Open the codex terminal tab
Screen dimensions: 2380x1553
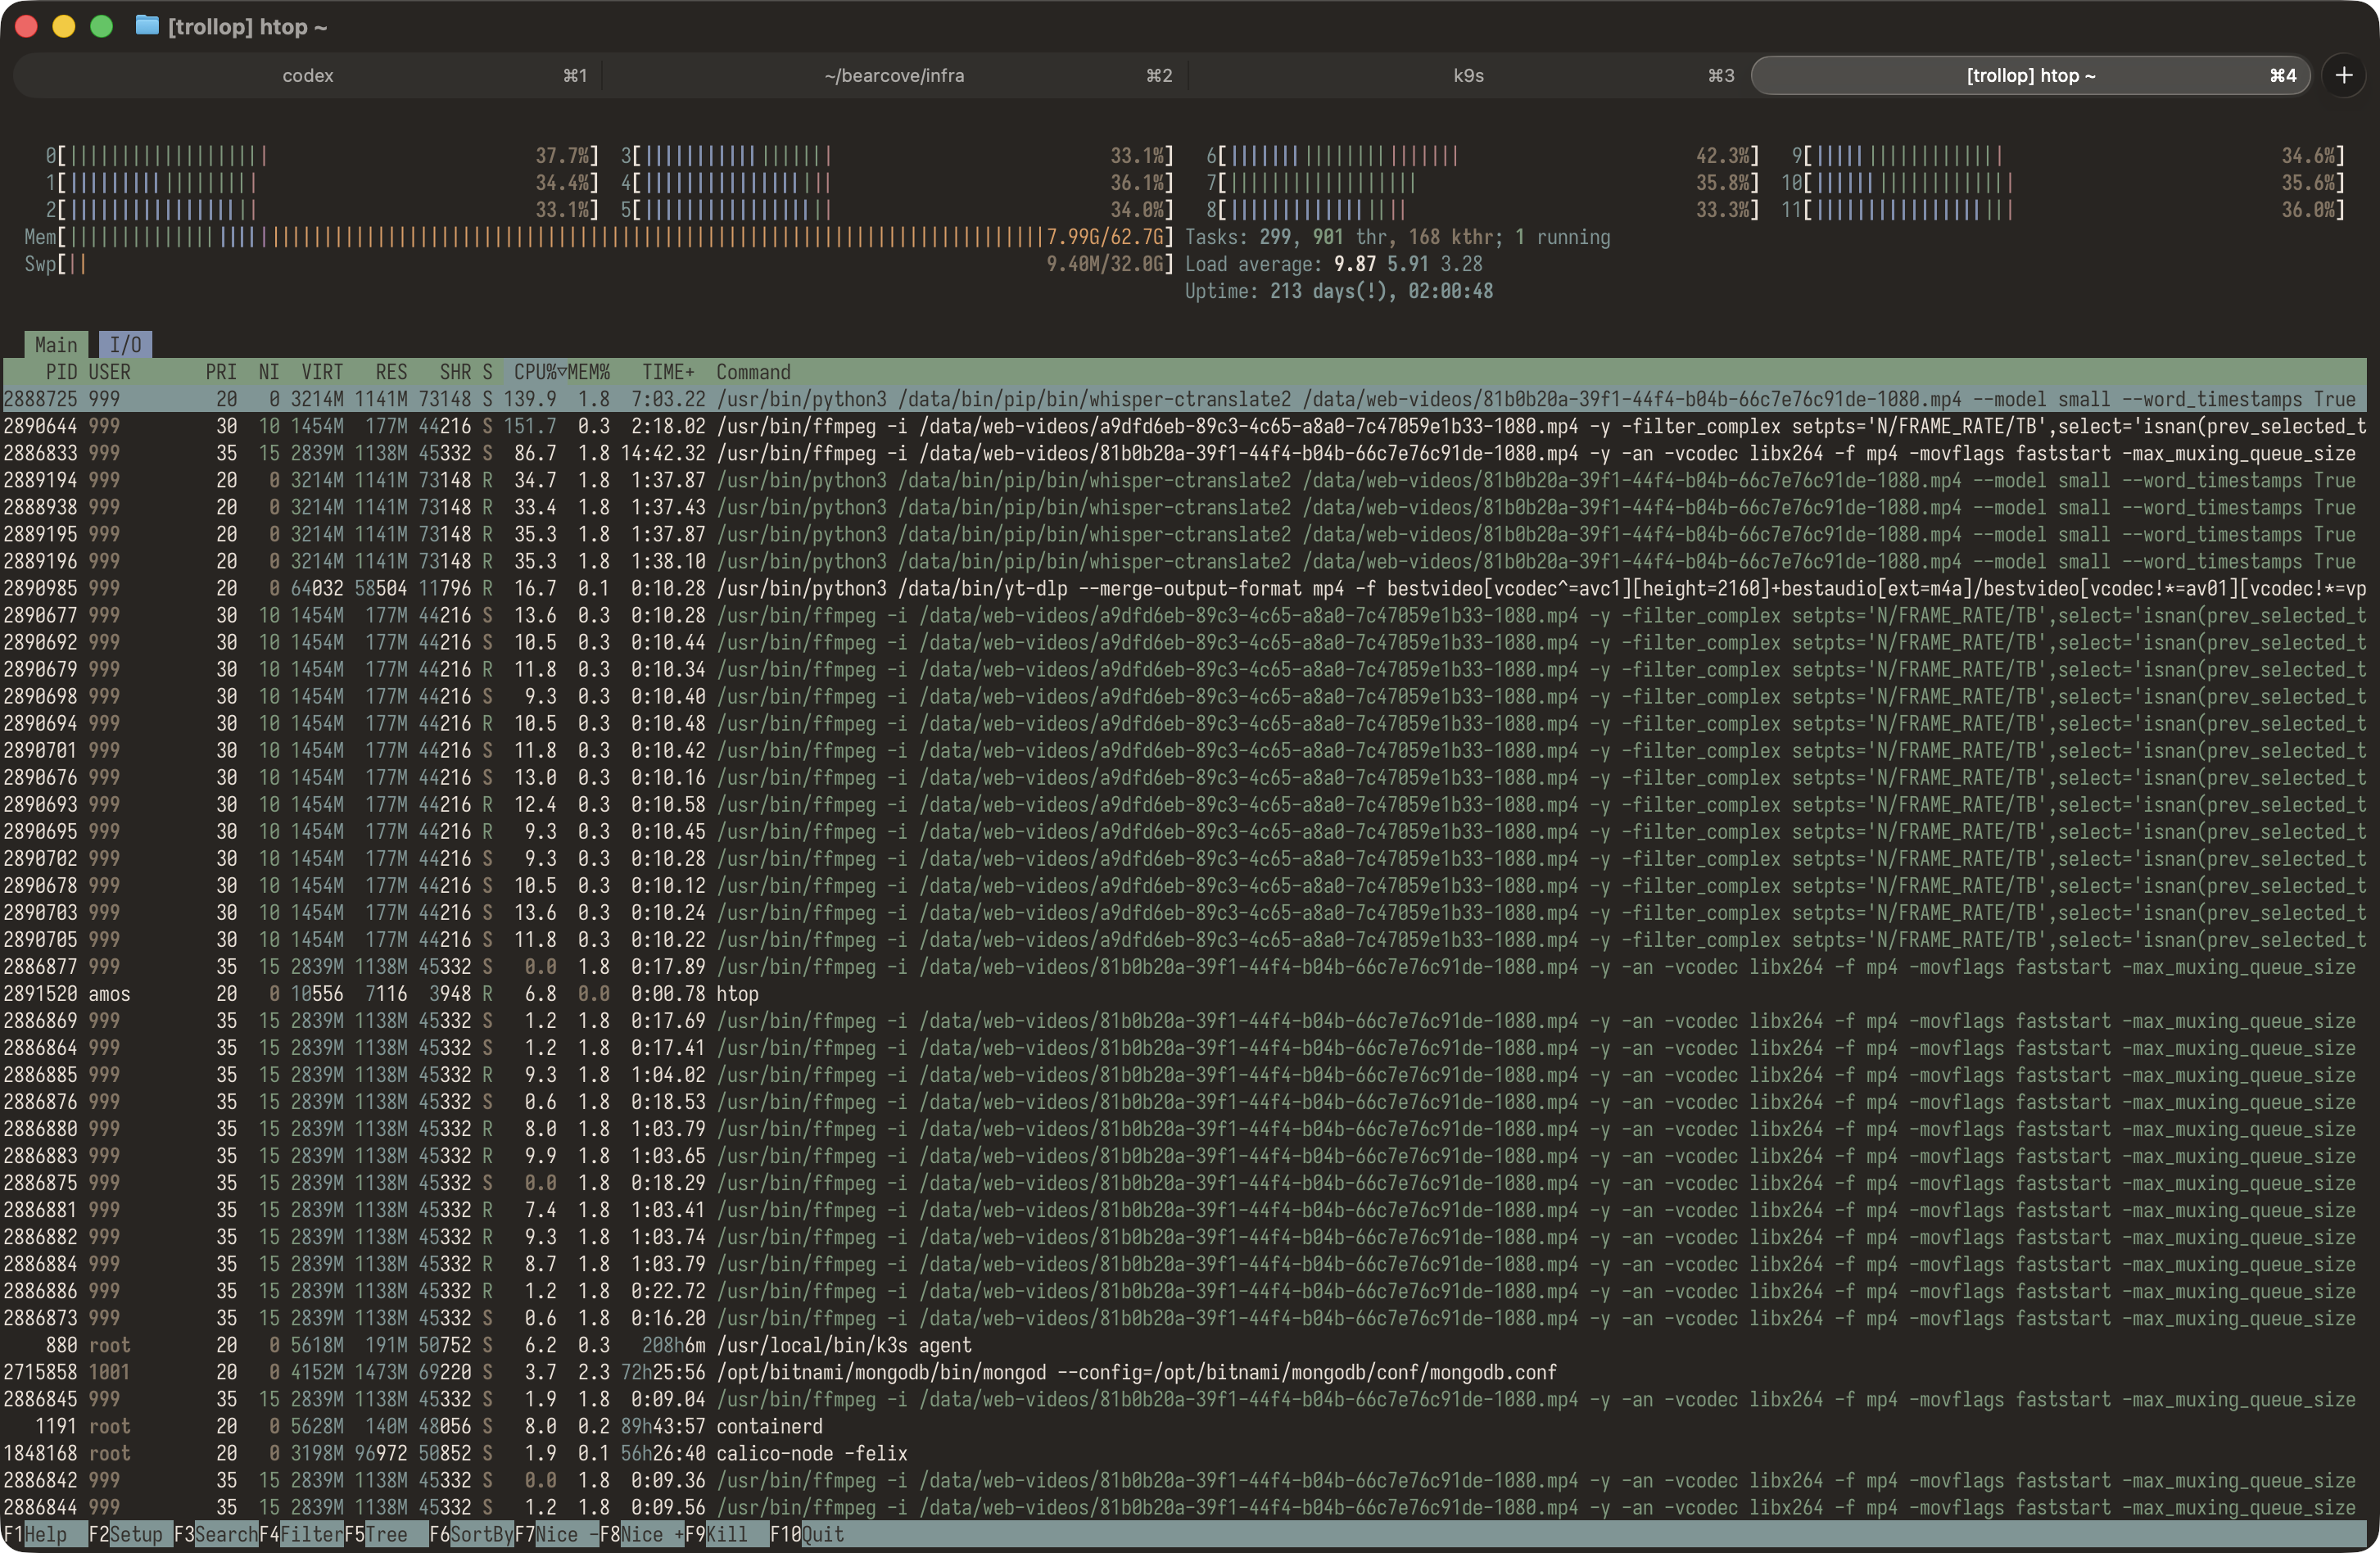tap(308, 75)
